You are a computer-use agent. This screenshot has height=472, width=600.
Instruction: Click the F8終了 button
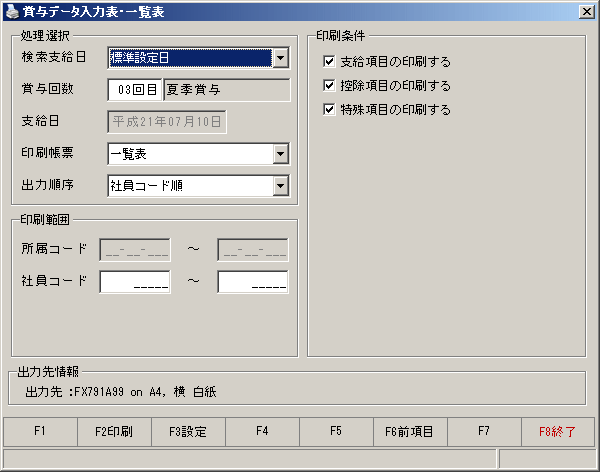click(x=558, y=432)
